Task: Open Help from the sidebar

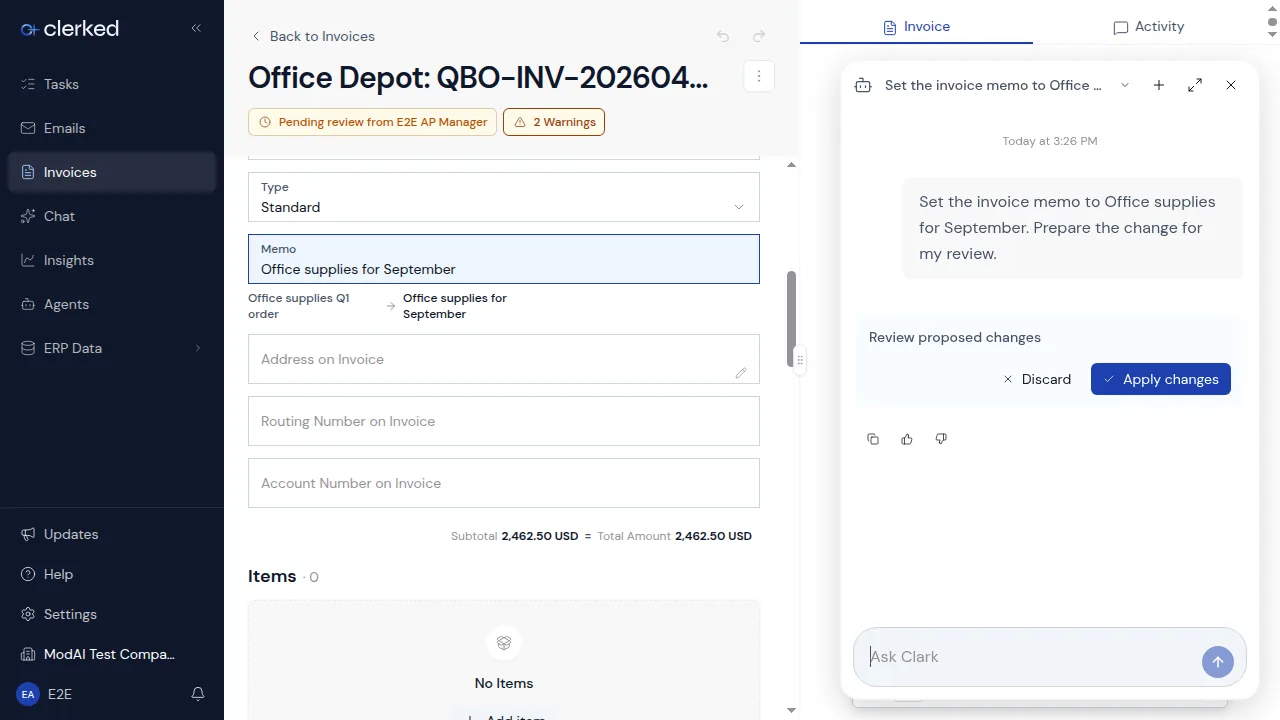Action: 112,574
